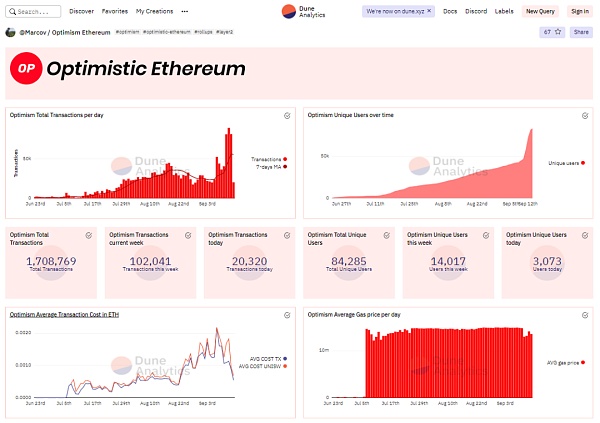This screenshot has width=600, height=423.
Task: Click the 1,708,769 total transactions value
Action: (51, 261)
